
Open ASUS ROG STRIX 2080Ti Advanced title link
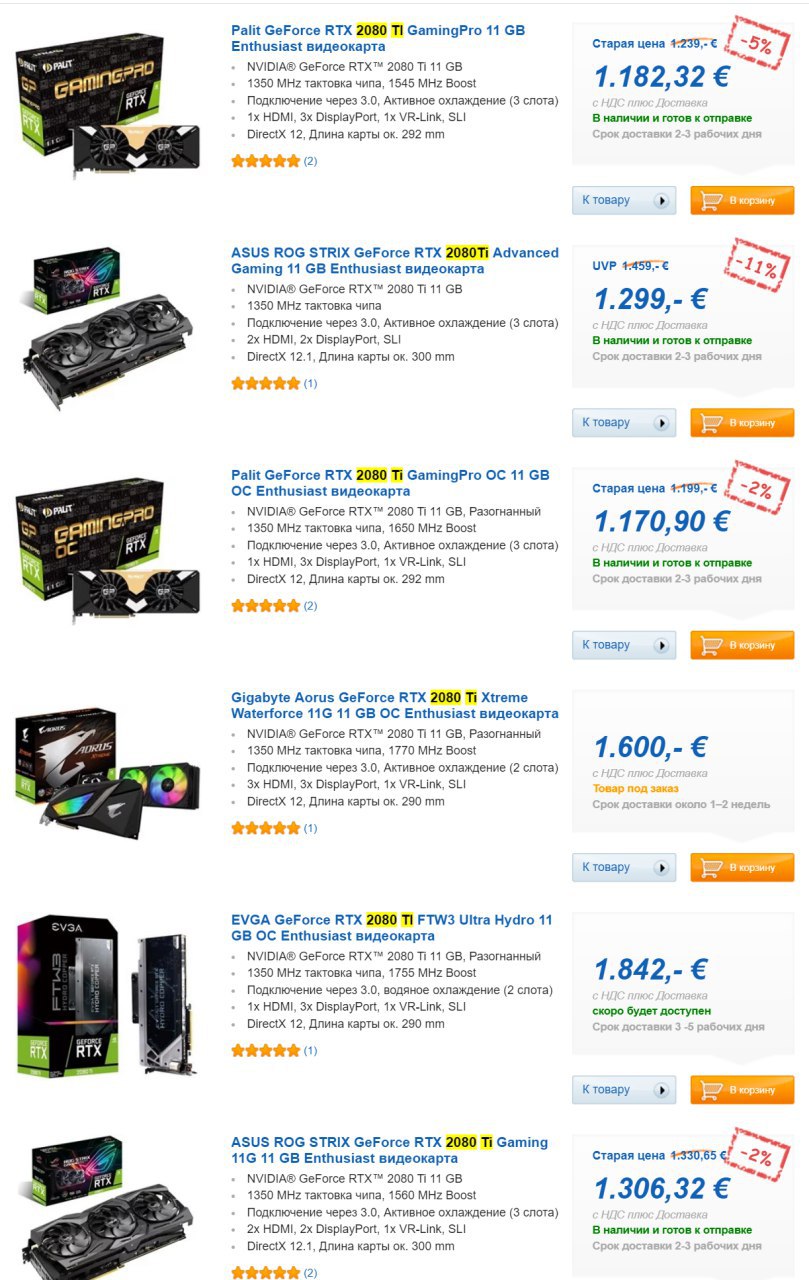[395, 261]
